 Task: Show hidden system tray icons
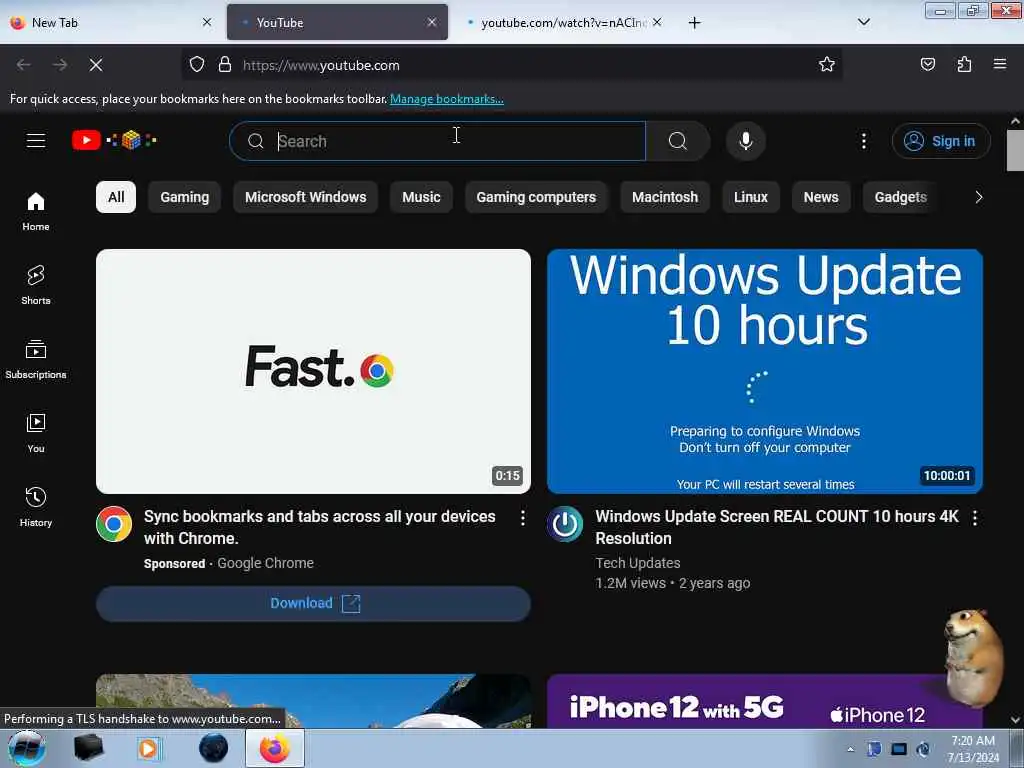click(x=850, y=749)
